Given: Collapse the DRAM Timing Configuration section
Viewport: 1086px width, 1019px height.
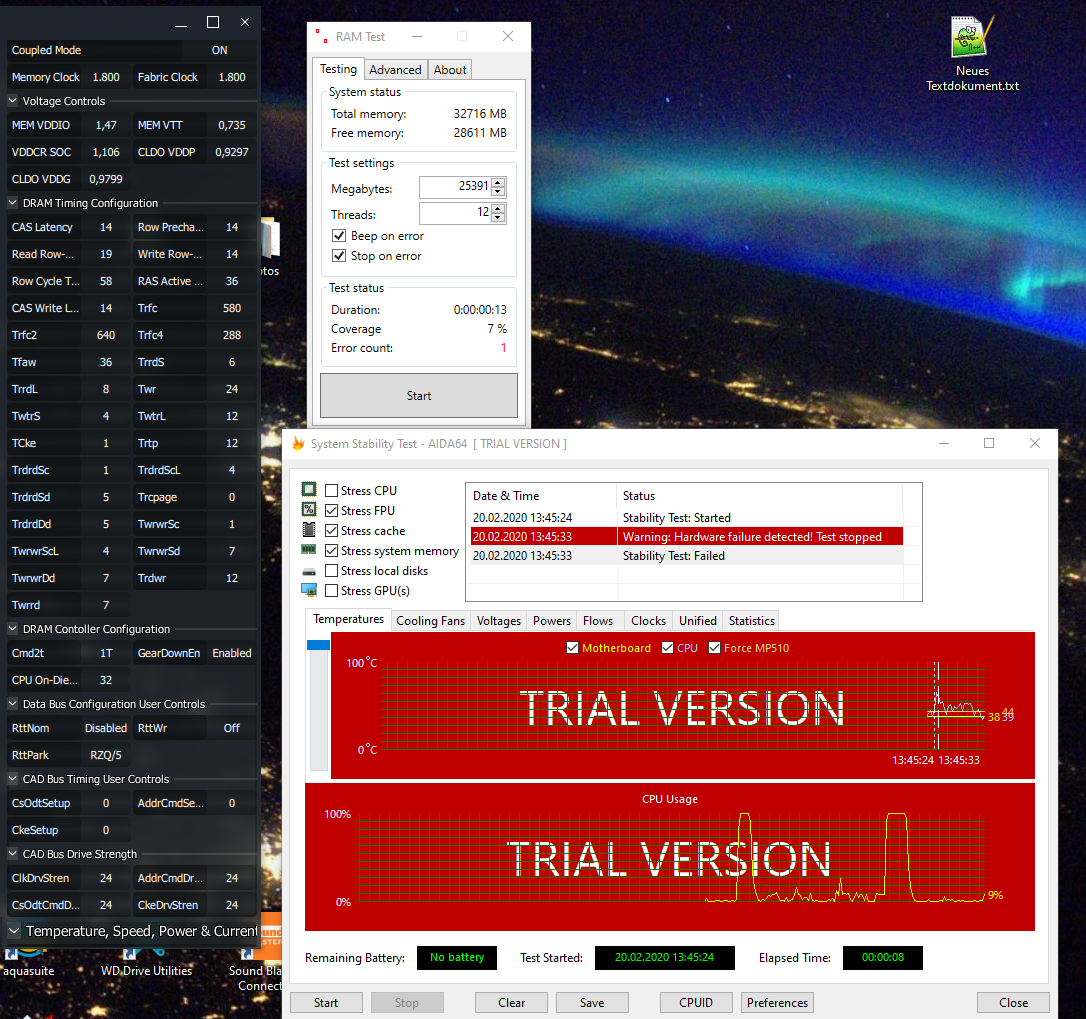Looking at the screenshot, I should 12,203.
